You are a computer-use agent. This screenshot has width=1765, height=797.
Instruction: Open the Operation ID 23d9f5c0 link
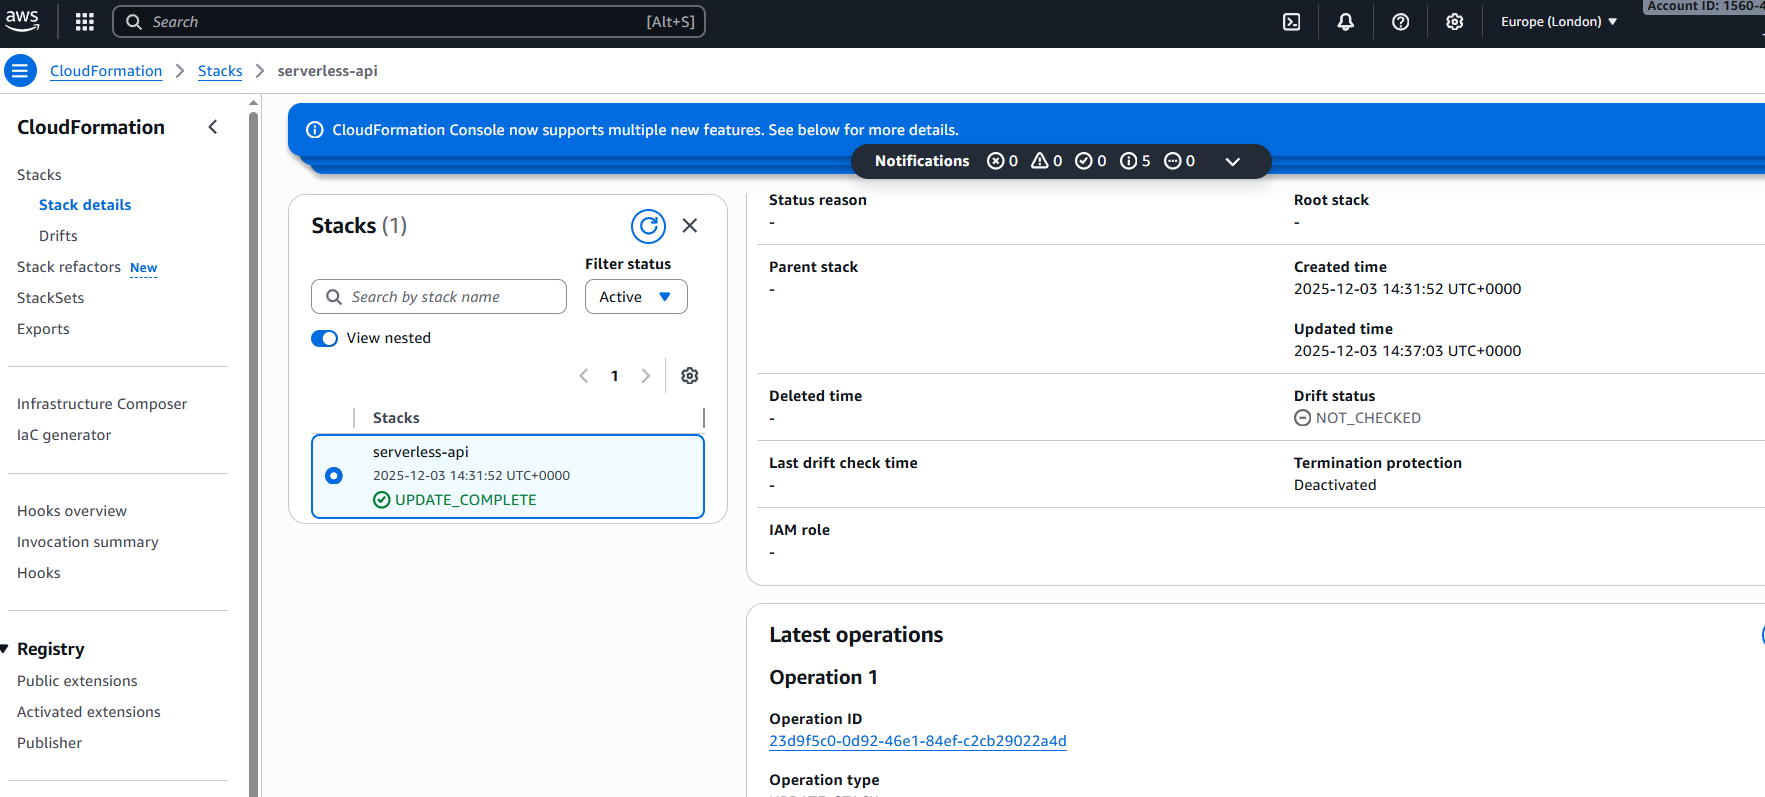coord(918,741)
